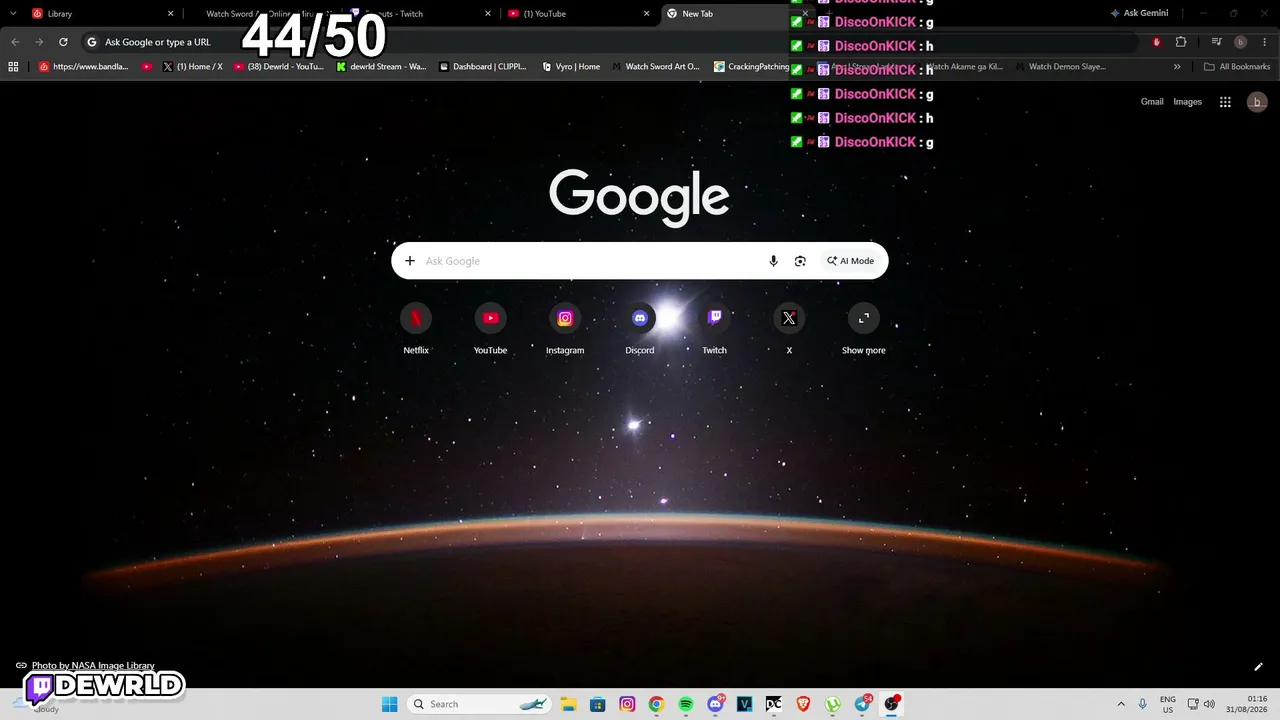This screenshot has height=720, width=1280.
Task: Open the (38) Dewrld YouTube bookmark
Action: tap(279, 67)
